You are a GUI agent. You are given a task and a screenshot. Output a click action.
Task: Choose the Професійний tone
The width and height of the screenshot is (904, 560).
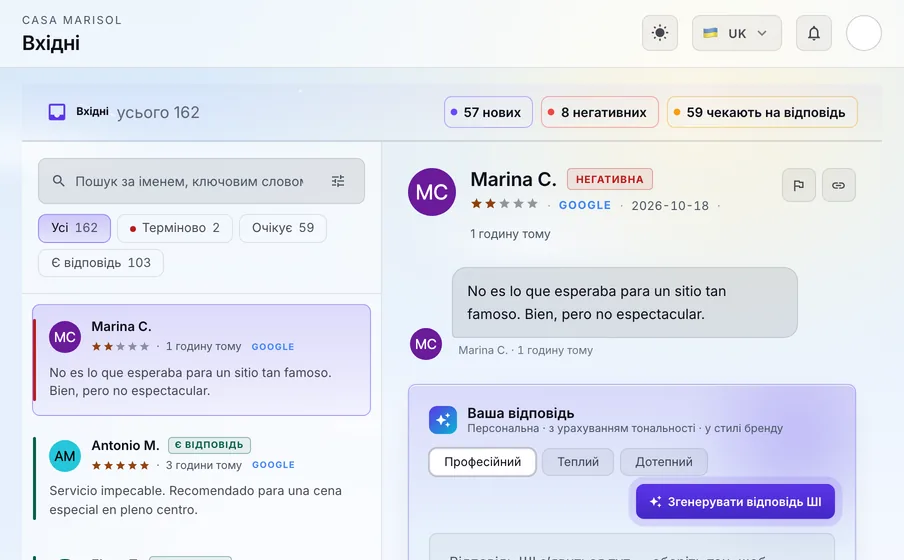pyautogui.click(x=483, y=462)
